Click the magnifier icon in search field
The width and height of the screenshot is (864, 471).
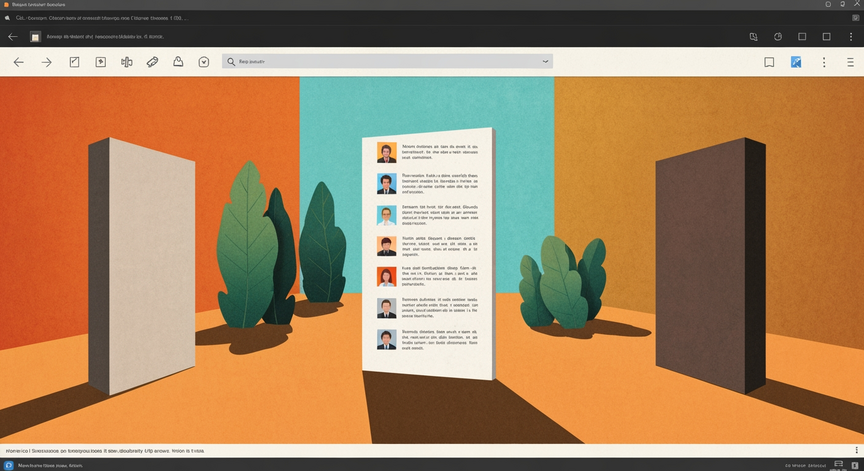[231, 62]
